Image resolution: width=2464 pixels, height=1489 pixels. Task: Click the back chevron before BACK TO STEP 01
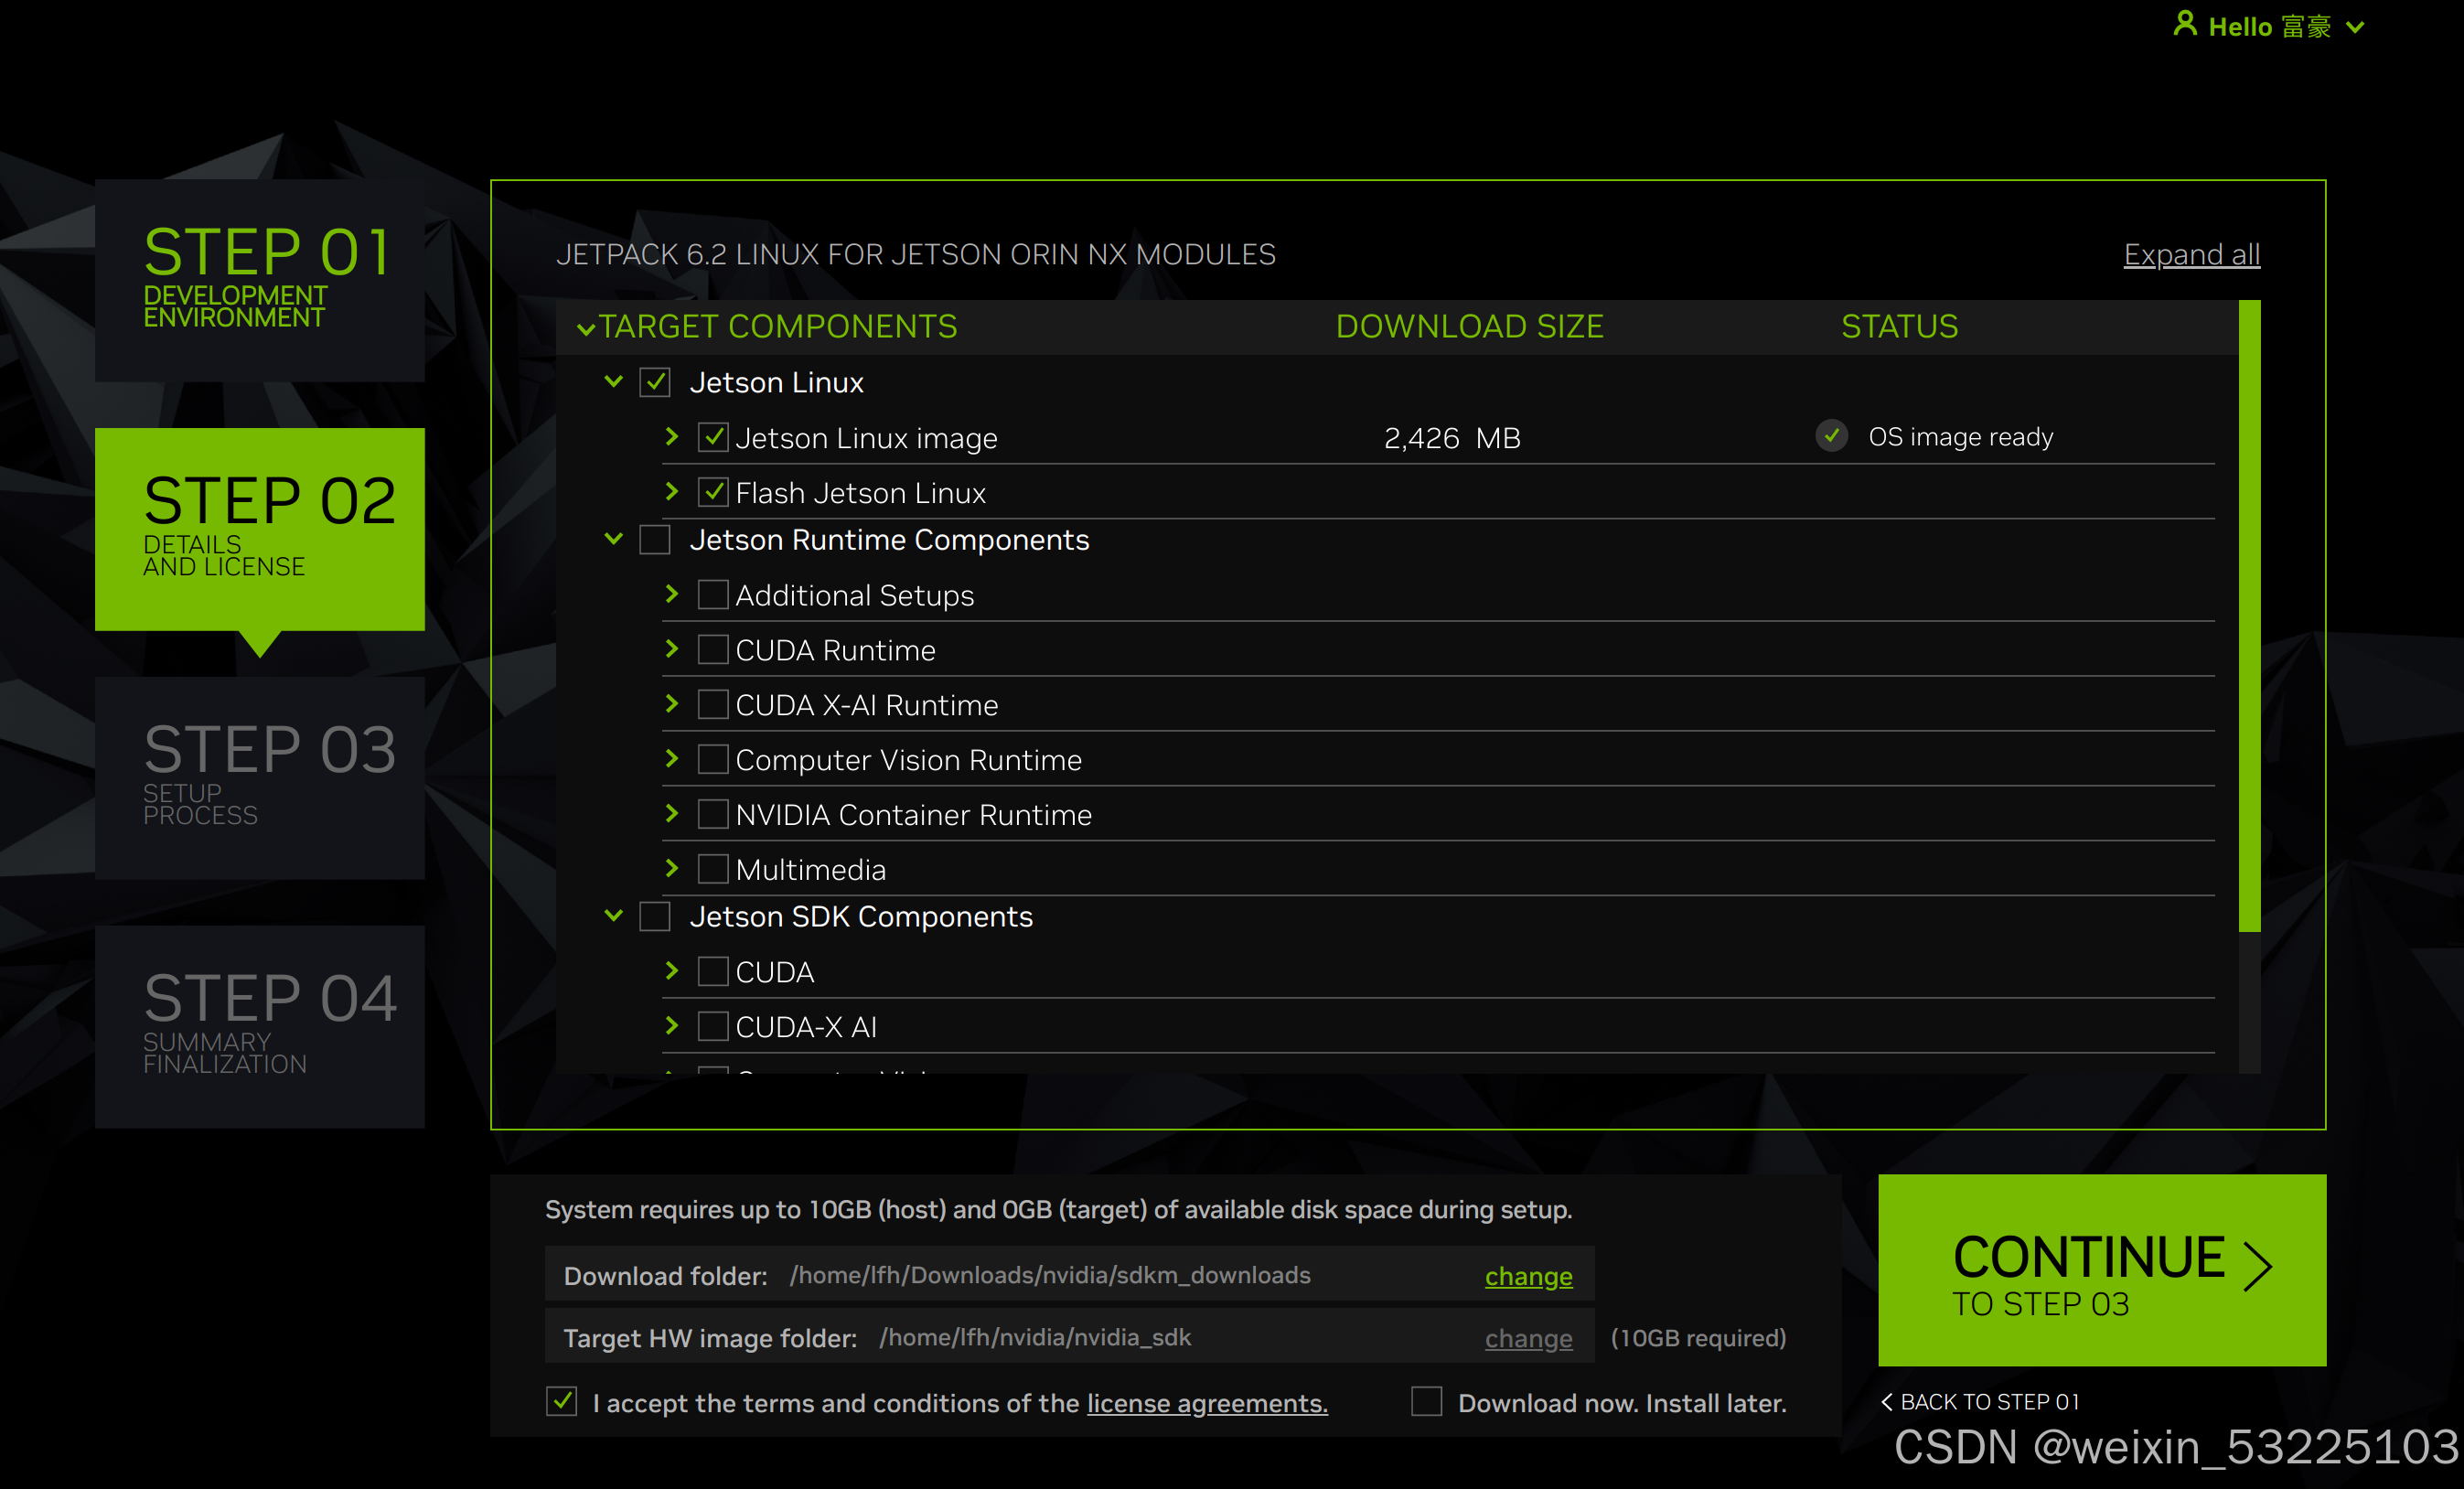[1887, 1402]
